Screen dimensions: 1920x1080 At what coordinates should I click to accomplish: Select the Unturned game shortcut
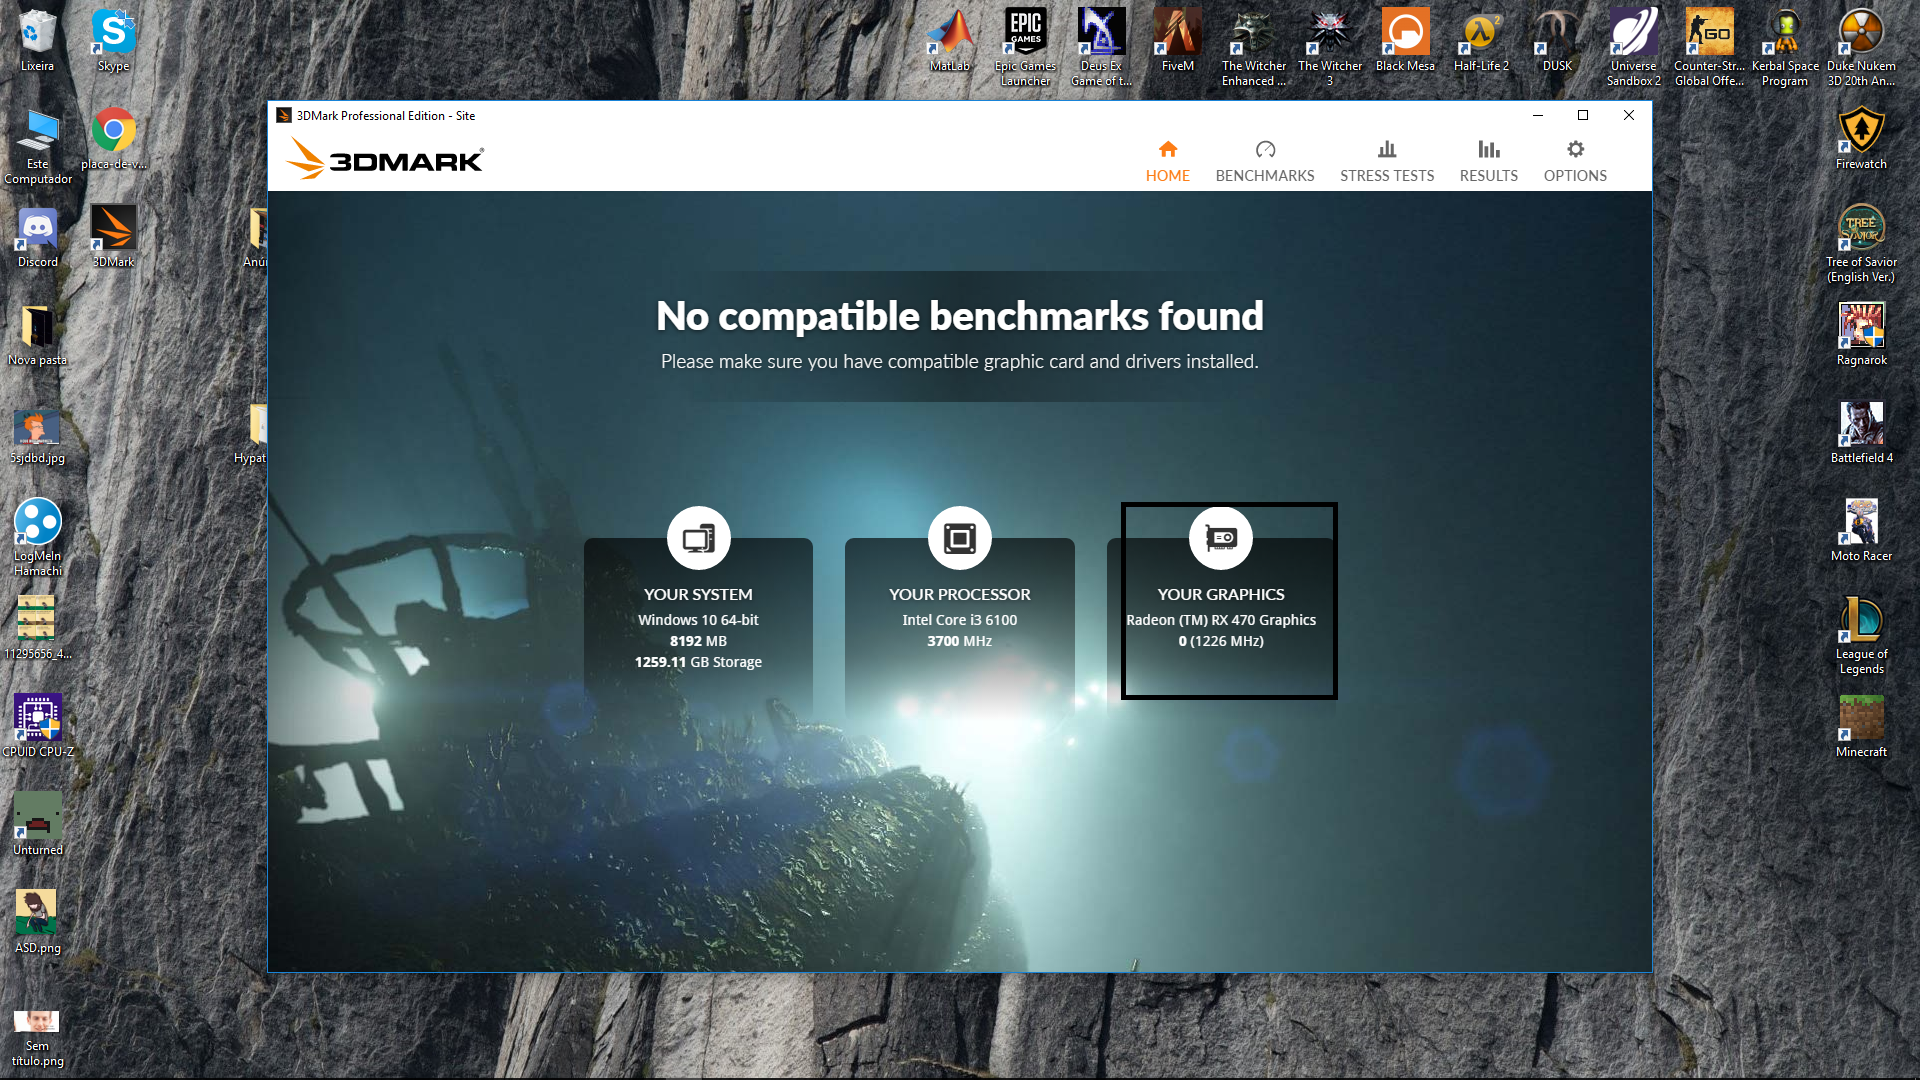tap(37, 825)
